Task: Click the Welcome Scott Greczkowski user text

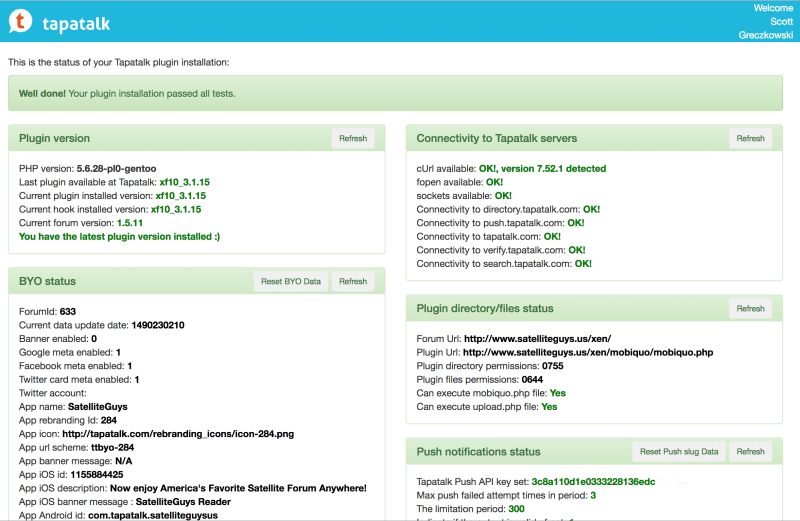Action: pos(765,21)
